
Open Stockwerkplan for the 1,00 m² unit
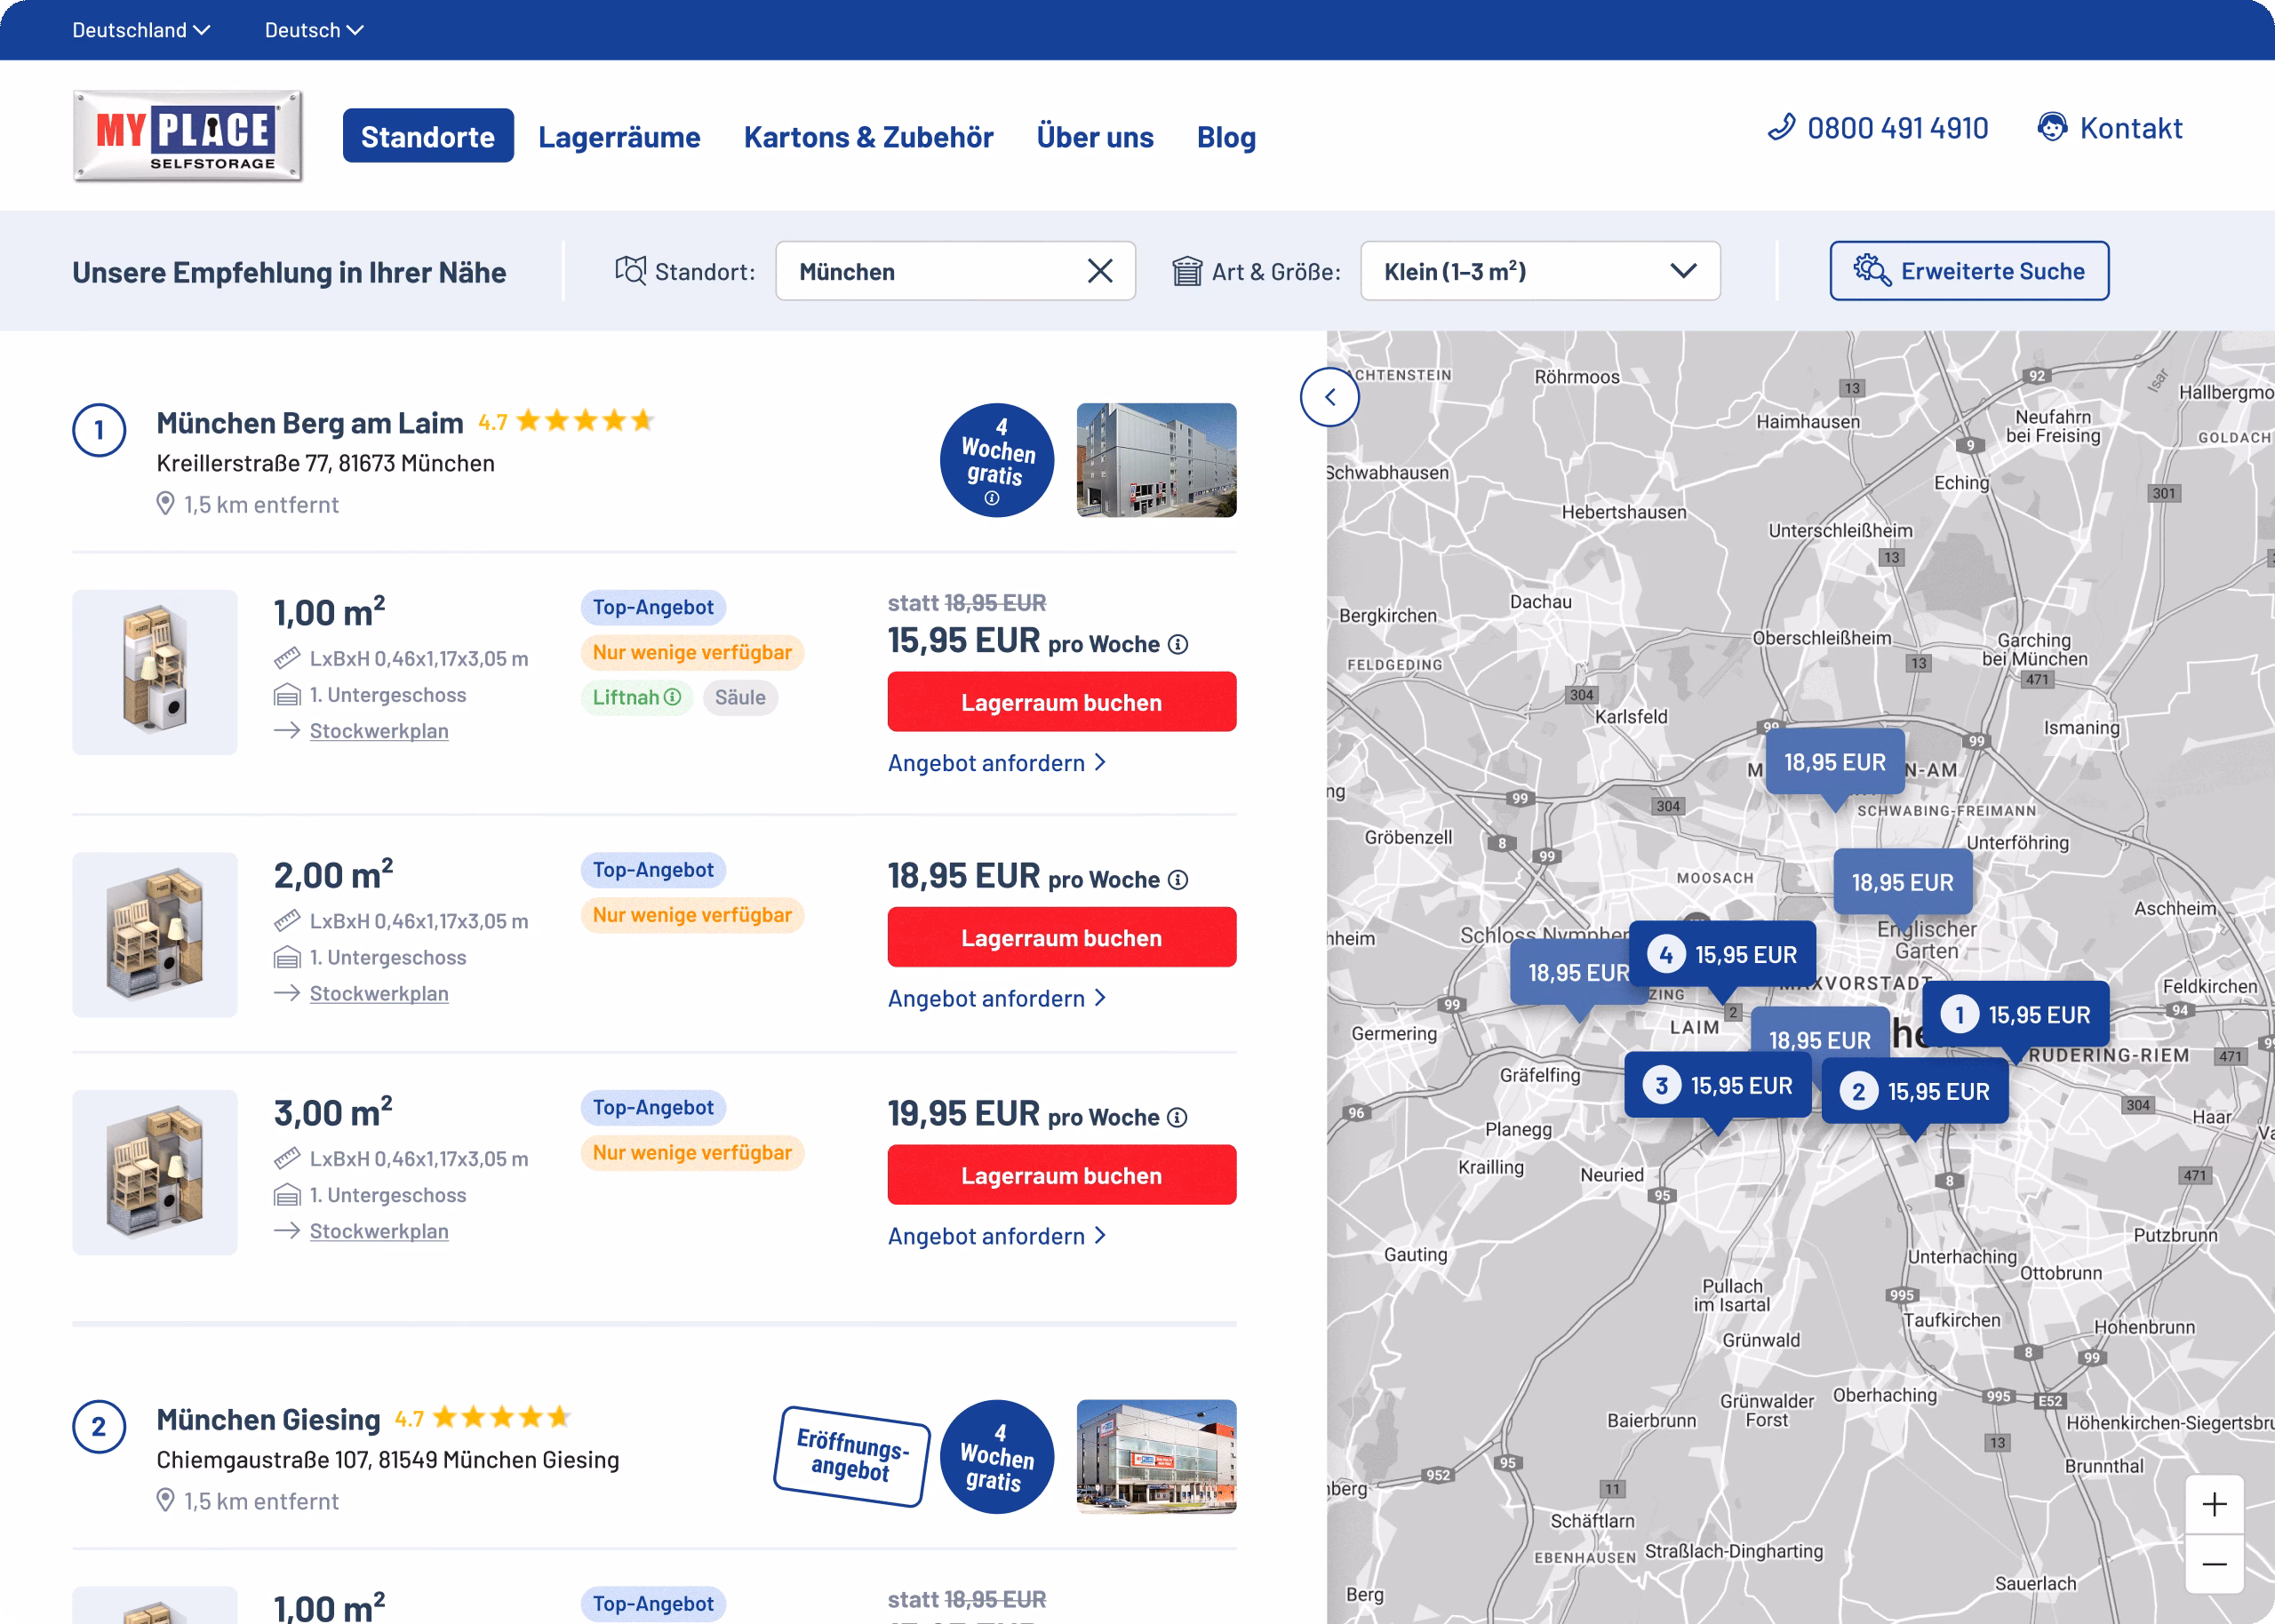(x=379, y=731)
